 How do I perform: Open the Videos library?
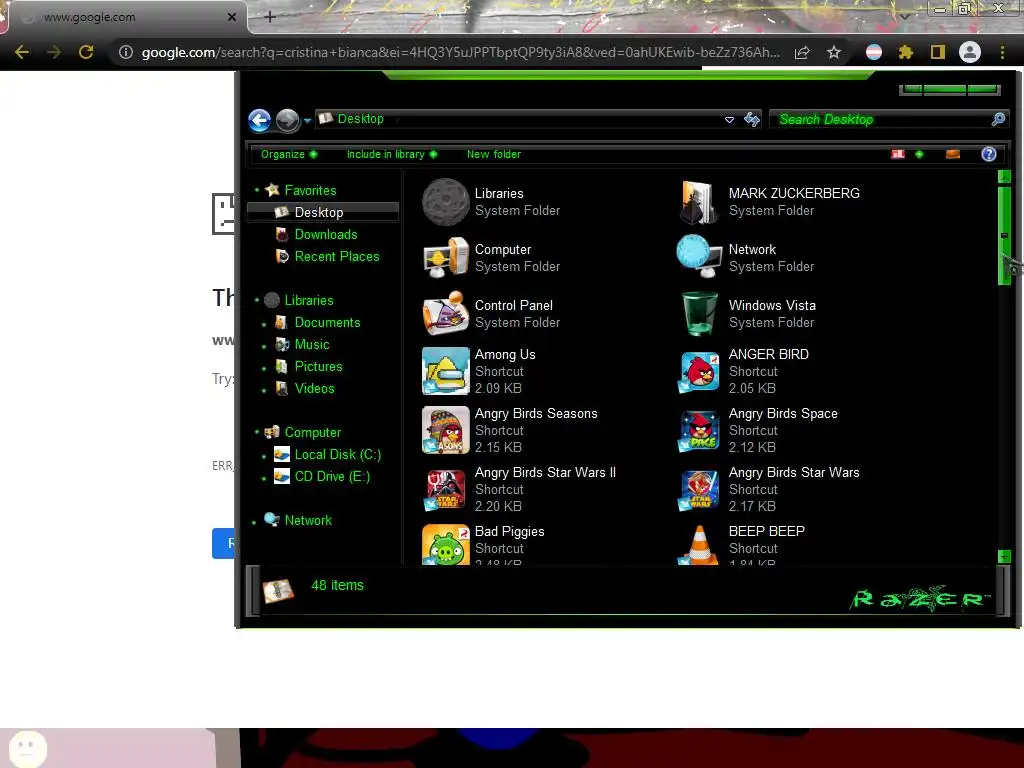(314, 389)
